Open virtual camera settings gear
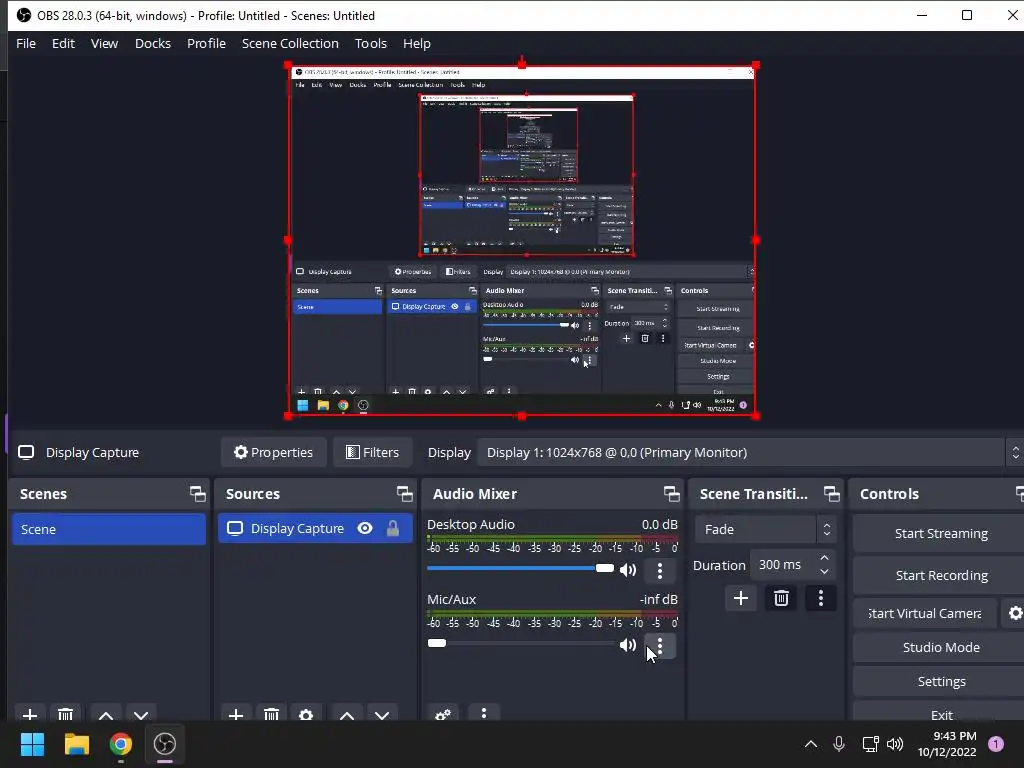The image size is (1024, 768). (1015, 613)
